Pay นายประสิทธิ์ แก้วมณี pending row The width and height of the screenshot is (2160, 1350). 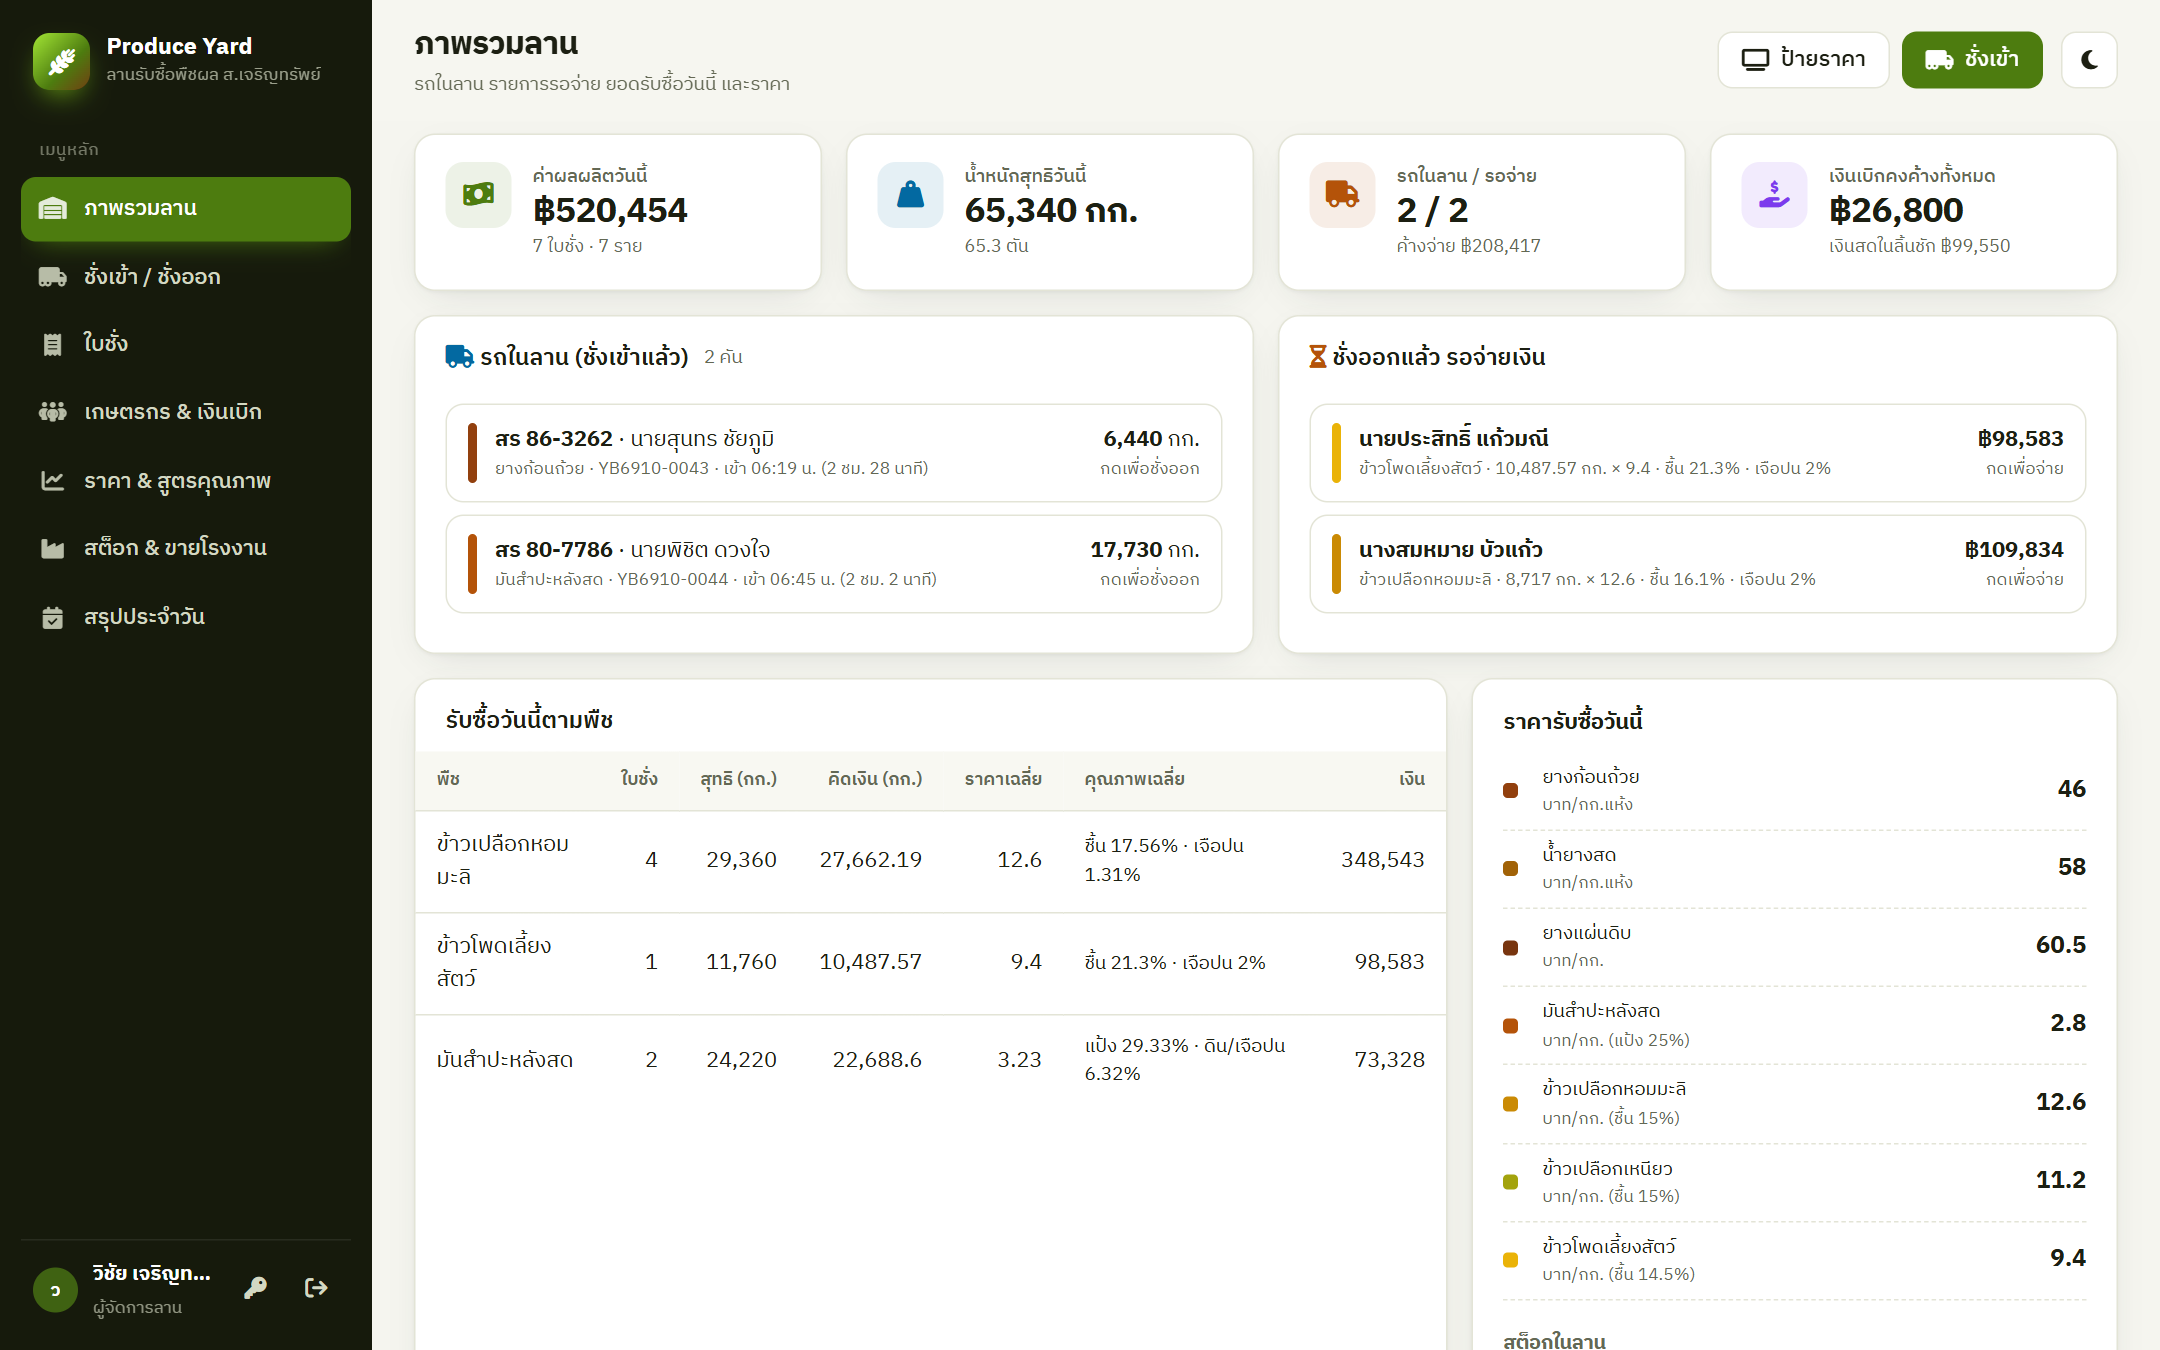1698,453
